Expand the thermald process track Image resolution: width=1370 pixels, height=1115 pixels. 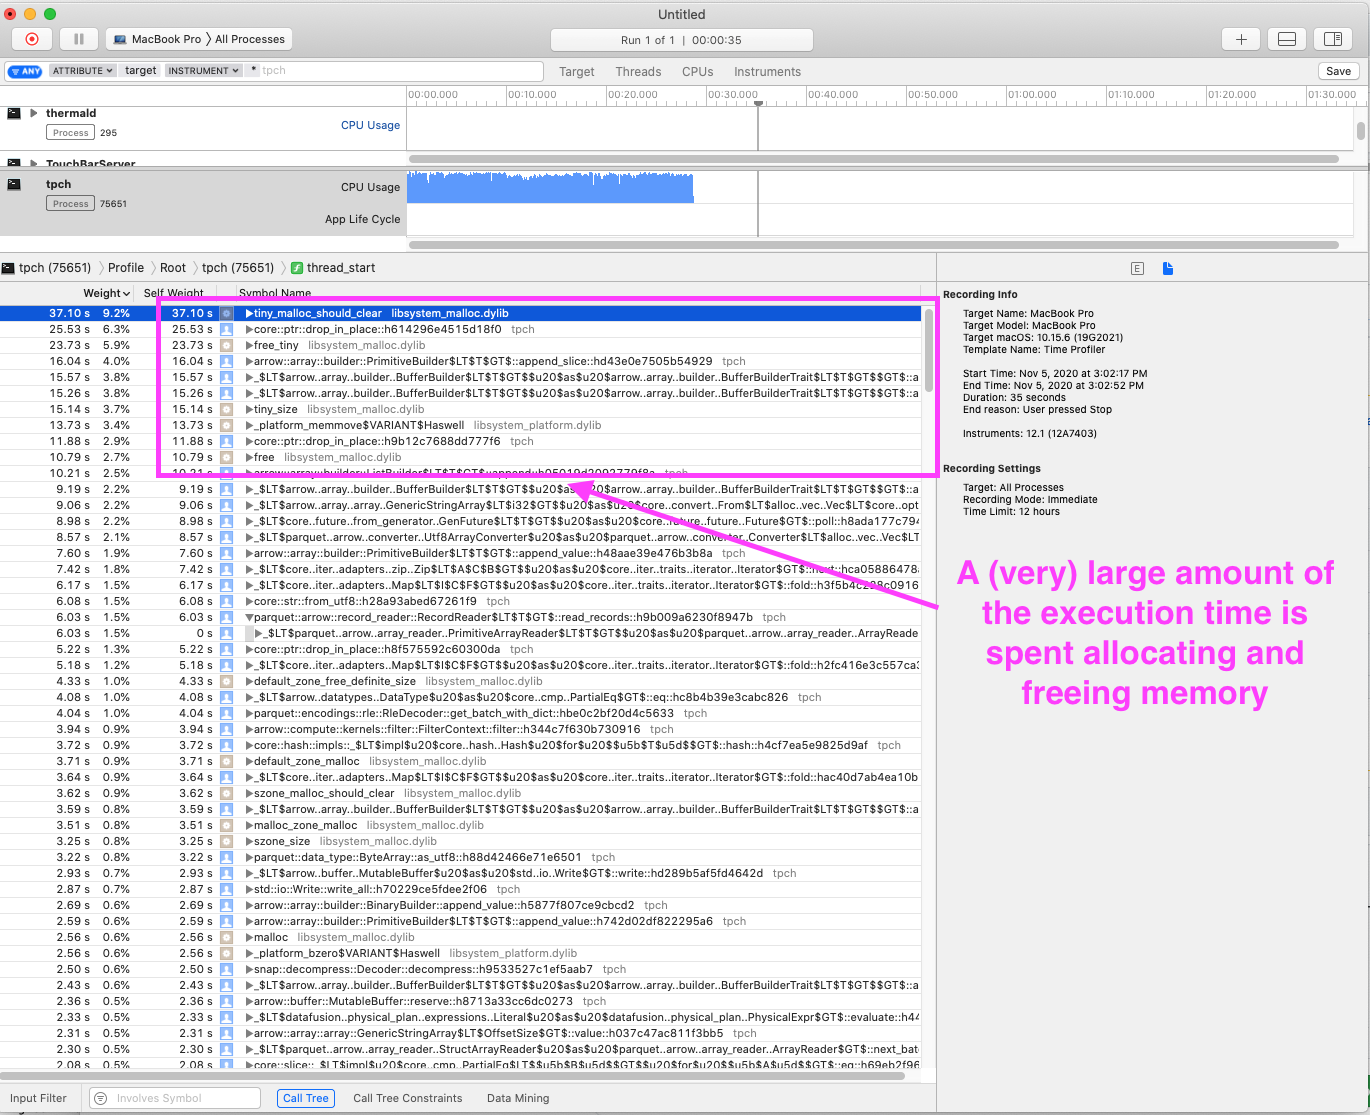tap(34, 113)
